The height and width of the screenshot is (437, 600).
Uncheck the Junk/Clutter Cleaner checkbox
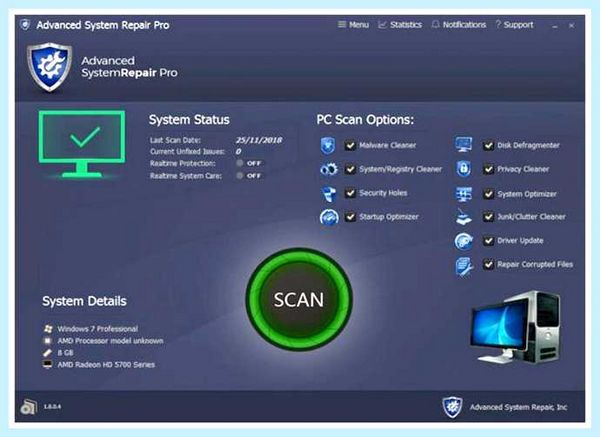488,217
